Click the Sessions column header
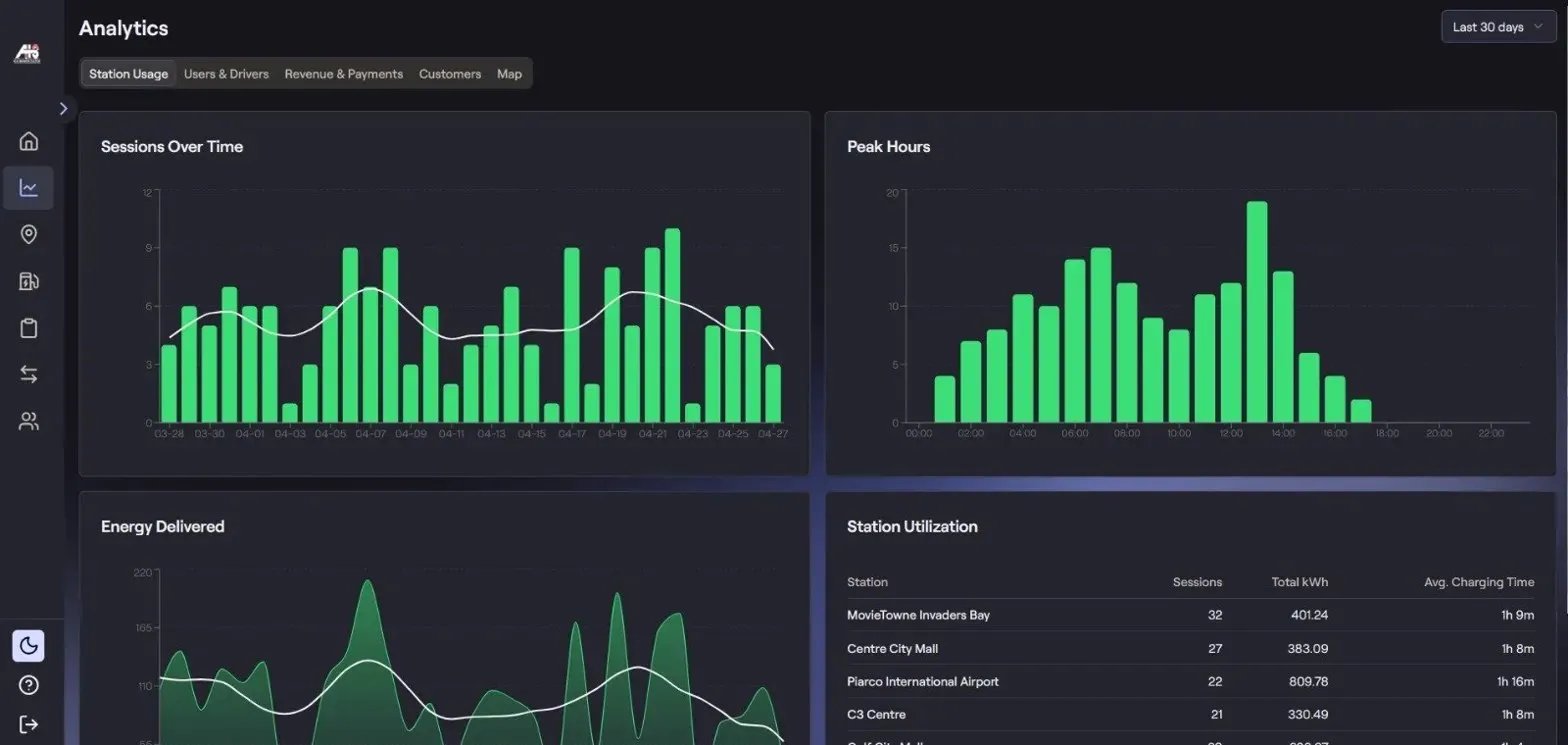 click(x=1197, y=582)
